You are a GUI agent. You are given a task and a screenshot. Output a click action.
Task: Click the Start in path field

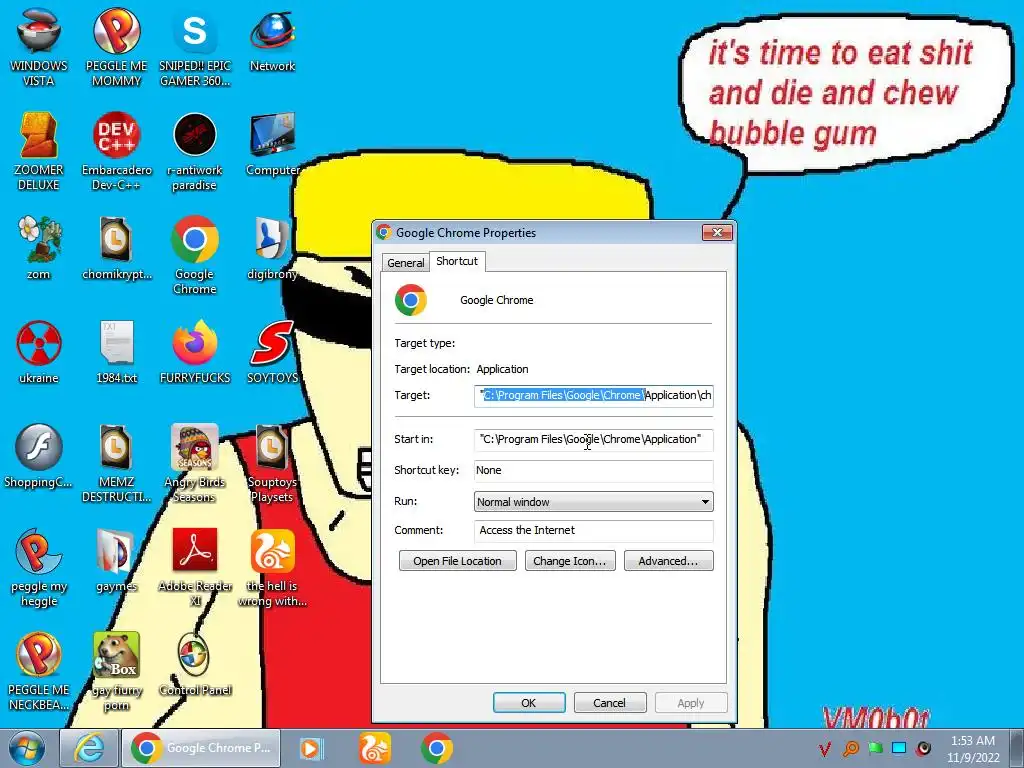[594, 440]
